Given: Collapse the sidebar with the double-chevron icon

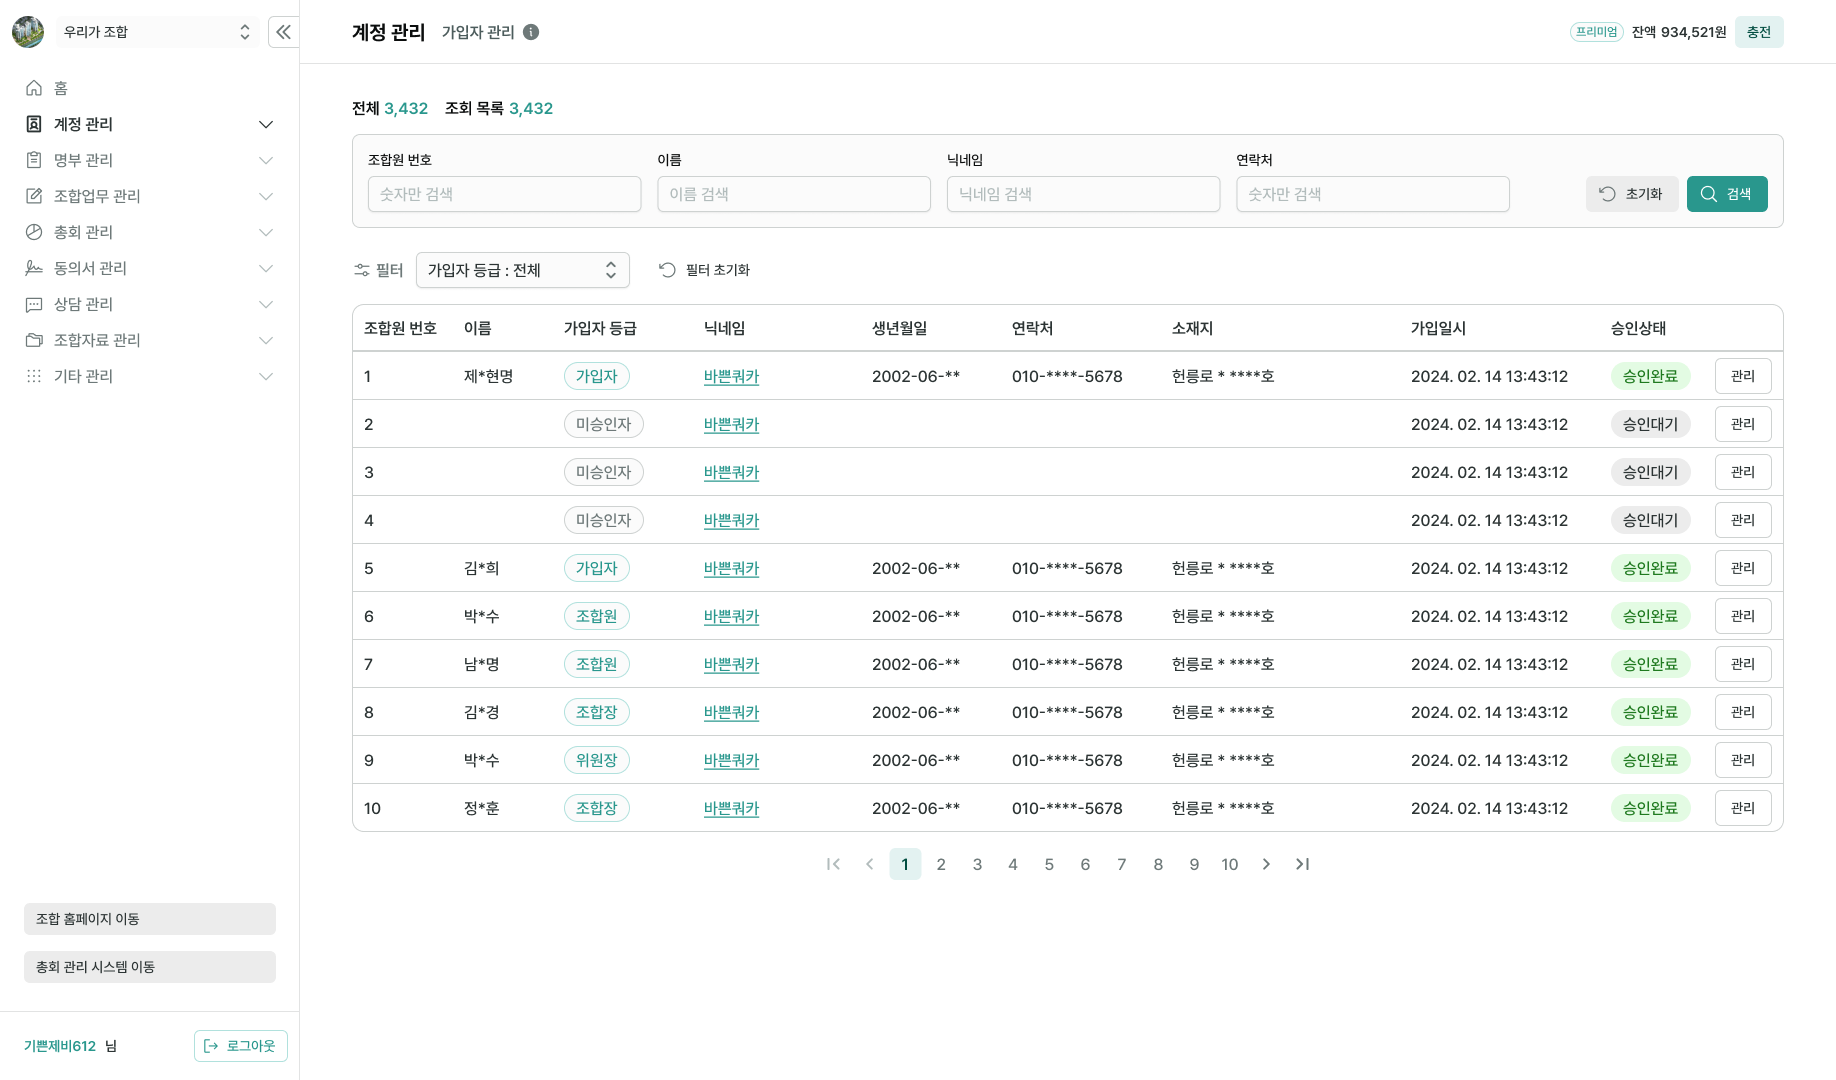Looking at the screenshot, I should (283, 32).
